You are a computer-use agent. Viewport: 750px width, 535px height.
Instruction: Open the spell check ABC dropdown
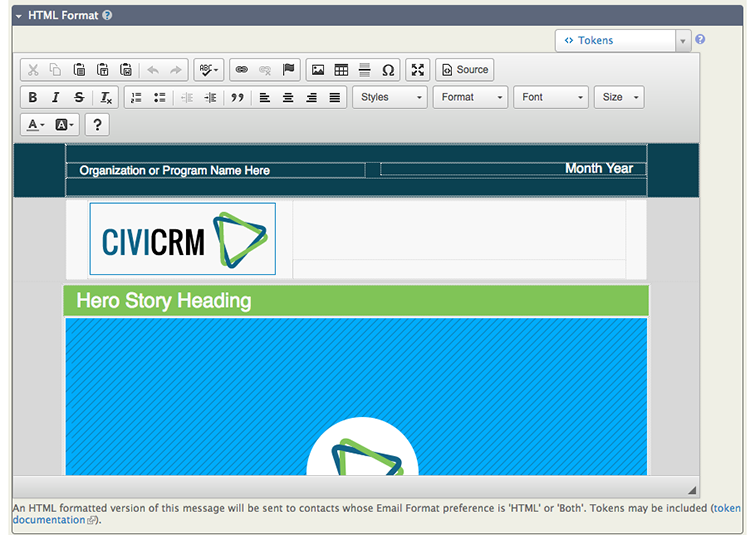(209, 70)
